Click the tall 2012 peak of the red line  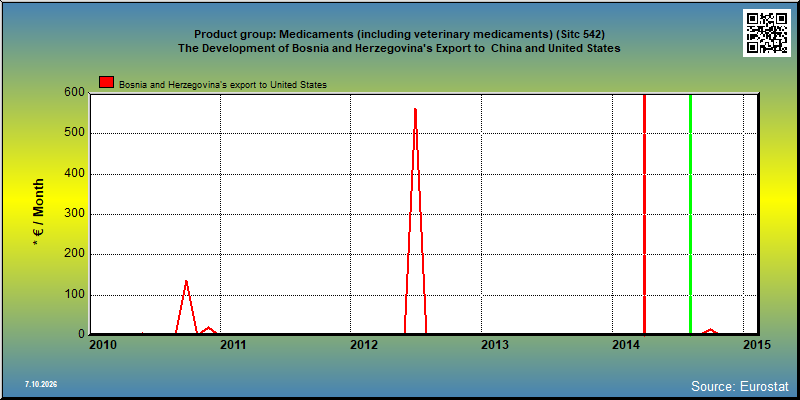pos(415,109)
